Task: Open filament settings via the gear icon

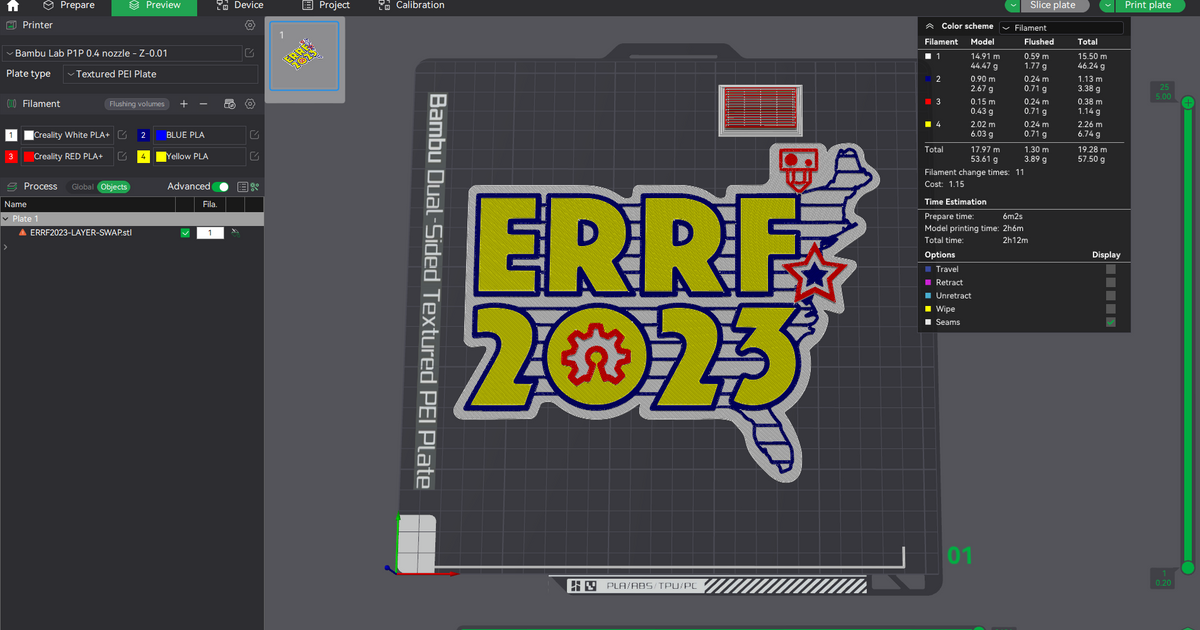Action: tap(250, 103)
